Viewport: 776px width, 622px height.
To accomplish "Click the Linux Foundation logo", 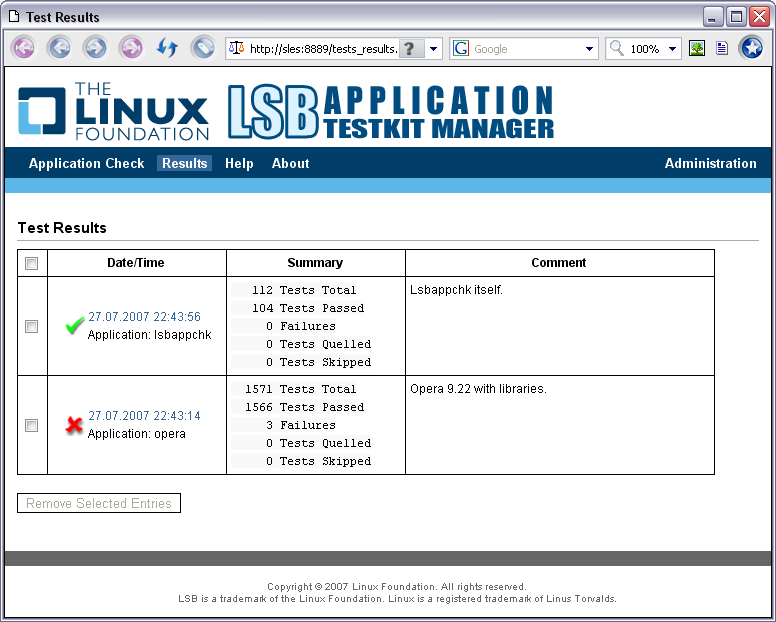I will (113, 111).
